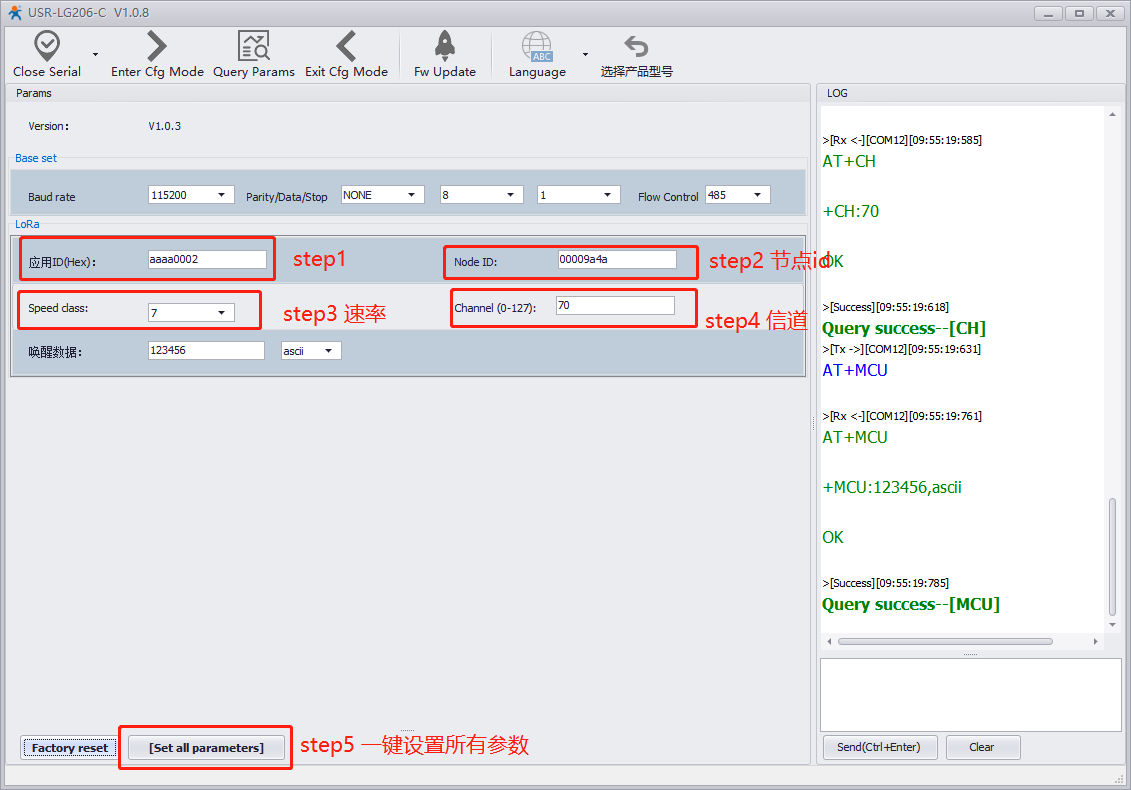
Task: Open the arrow next to Close Serial
Action: click(96, 55)
